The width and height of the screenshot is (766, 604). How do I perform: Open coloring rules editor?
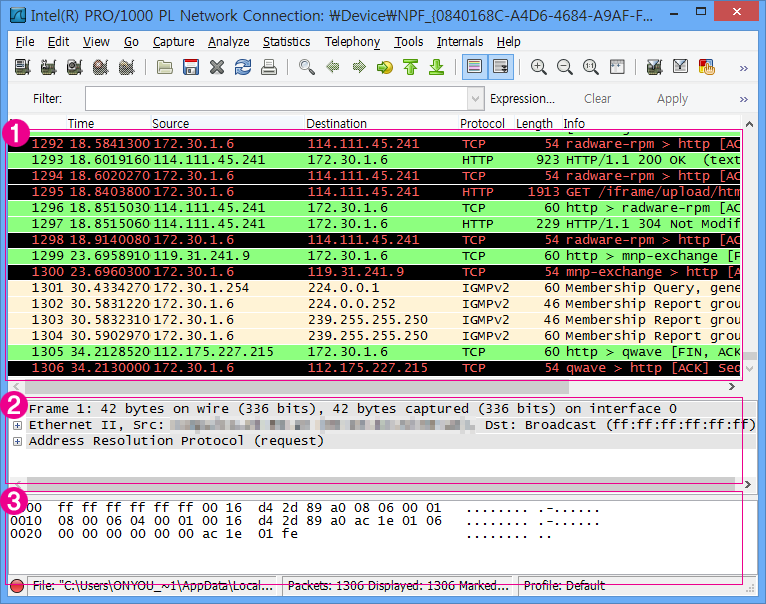click(706, 67)
